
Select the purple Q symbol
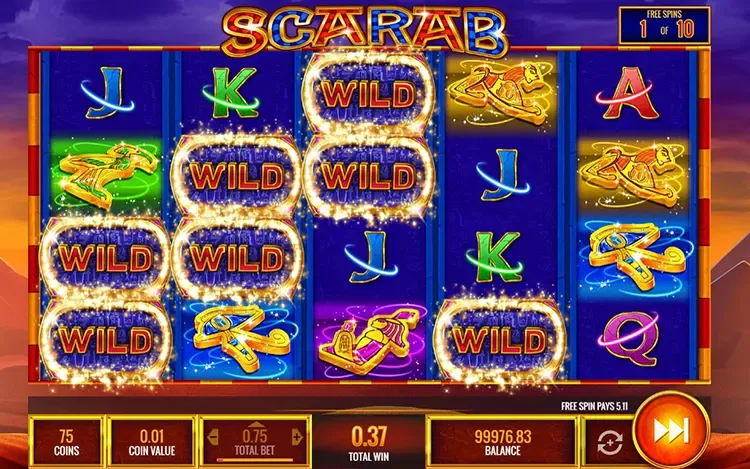pos(629,339)
